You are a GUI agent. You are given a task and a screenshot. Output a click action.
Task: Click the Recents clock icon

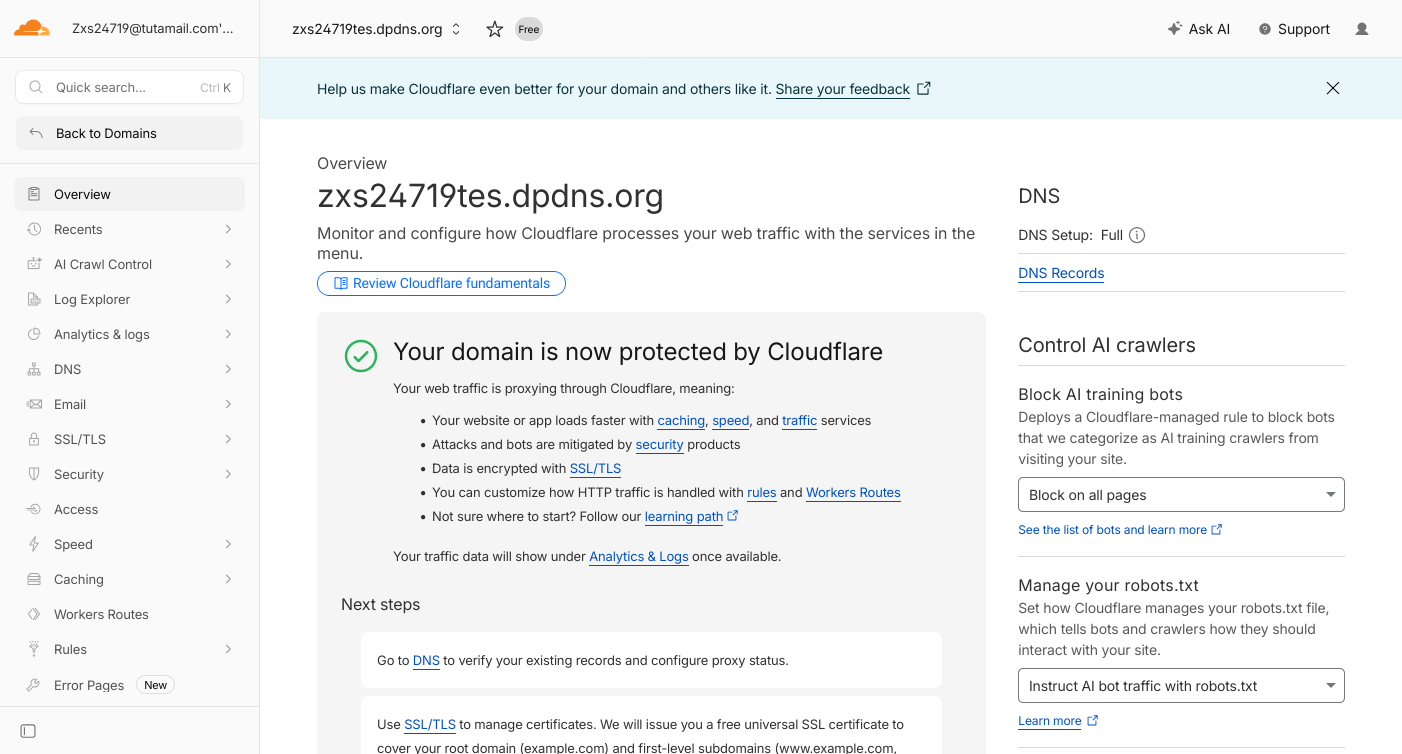[34, 229]
